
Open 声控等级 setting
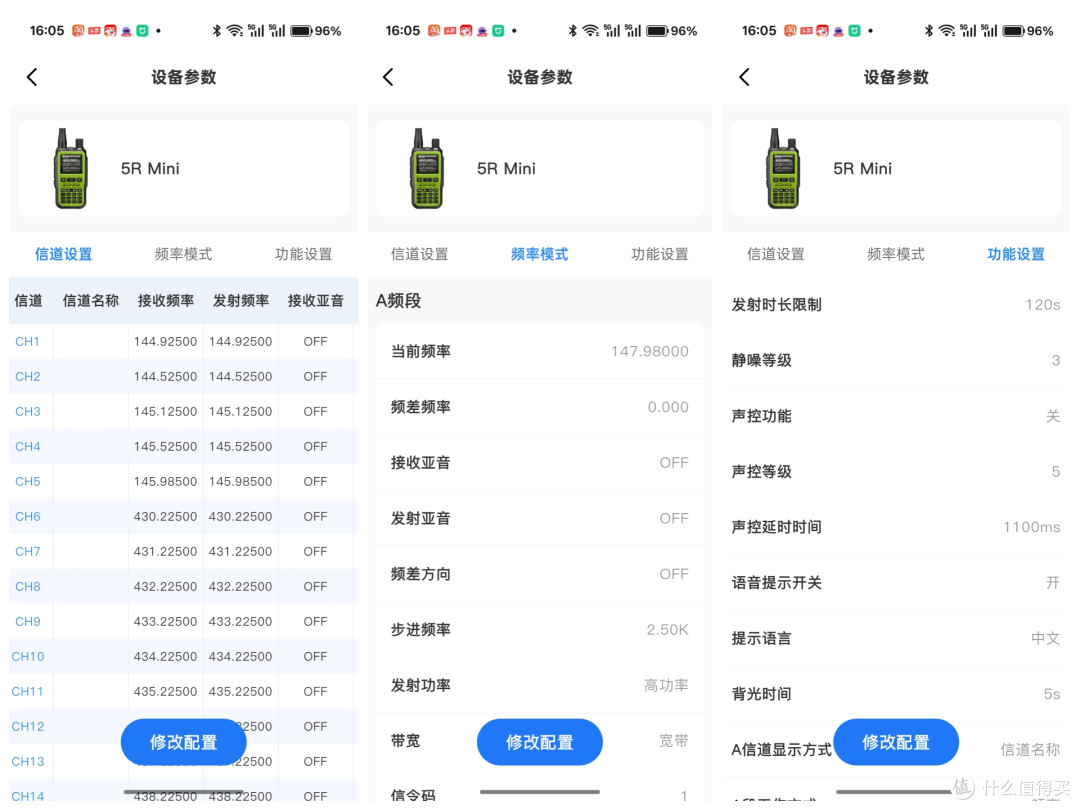click(895, 472)
